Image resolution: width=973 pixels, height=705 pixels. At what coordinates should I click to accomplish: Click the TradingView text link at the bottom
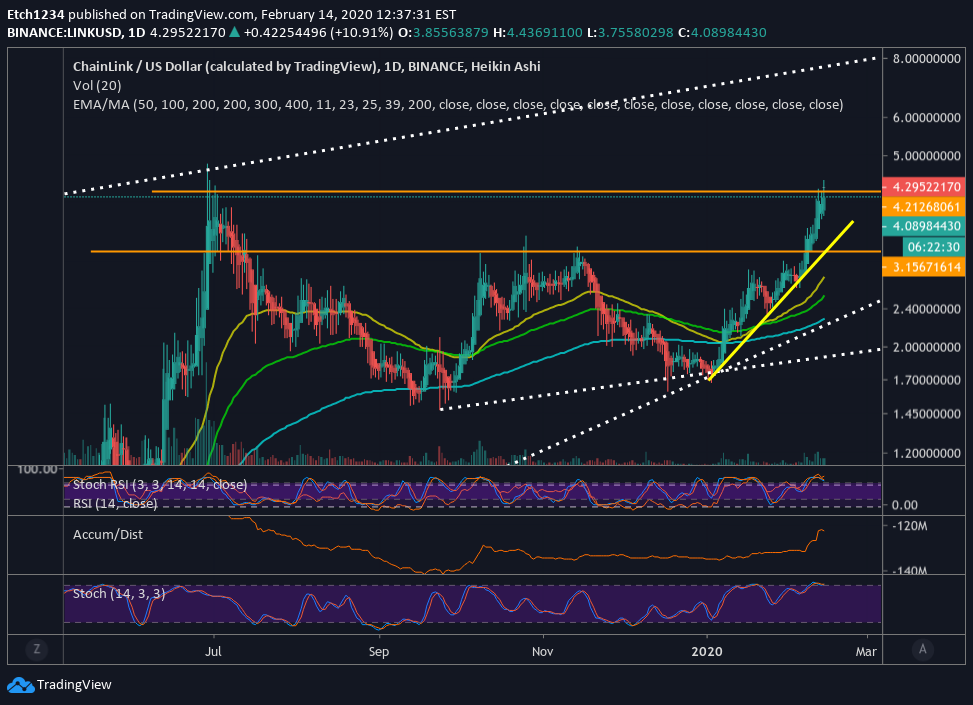74,685
